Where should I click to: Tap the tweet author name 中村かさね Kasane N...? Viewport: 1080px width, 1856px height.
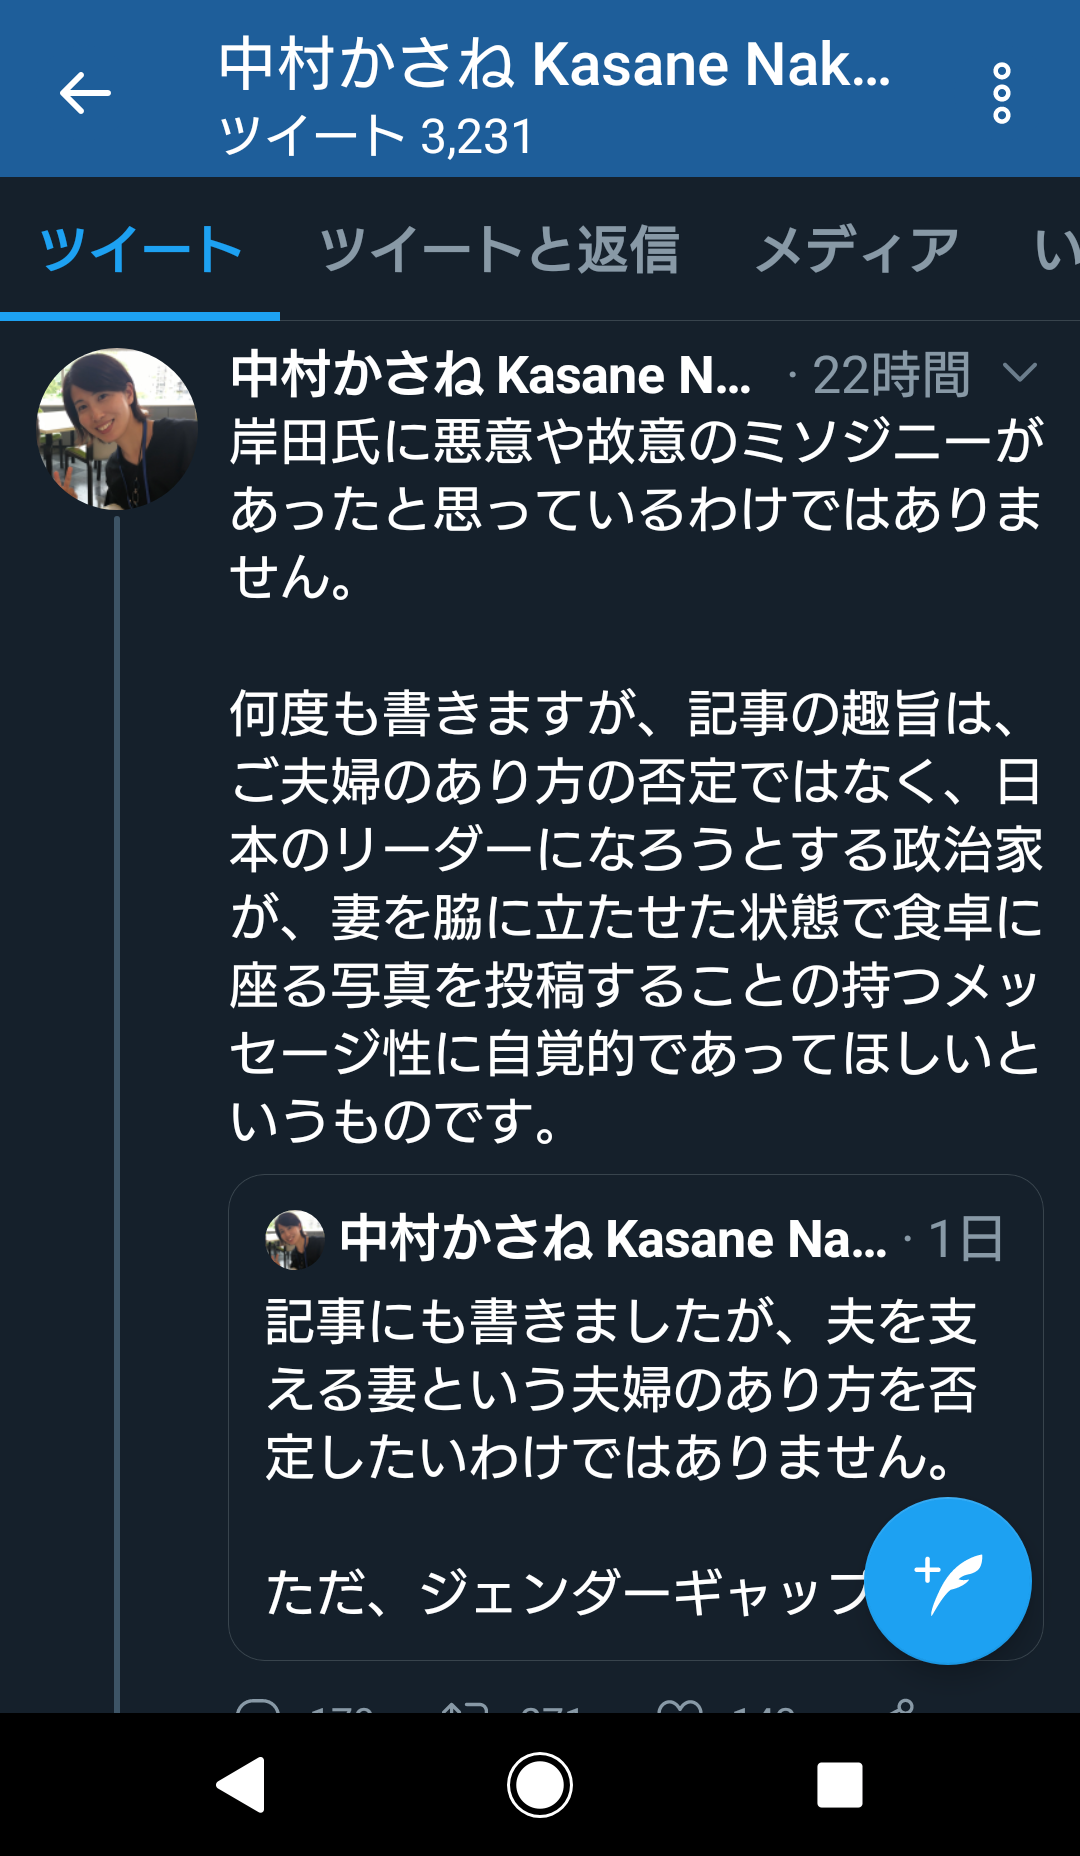pyautogui.click(x=490, y=375)
